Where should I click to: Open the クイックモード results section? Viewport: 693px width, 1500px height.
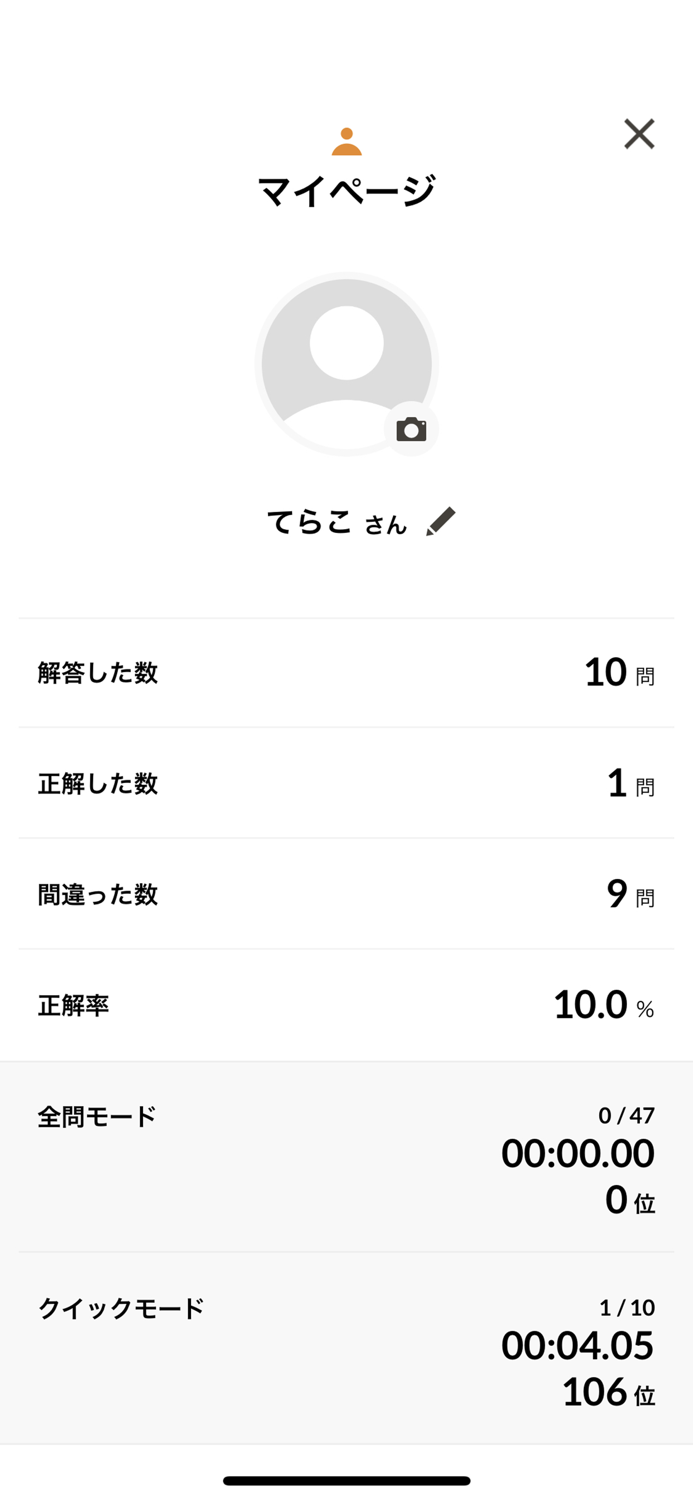(347, 1345)
